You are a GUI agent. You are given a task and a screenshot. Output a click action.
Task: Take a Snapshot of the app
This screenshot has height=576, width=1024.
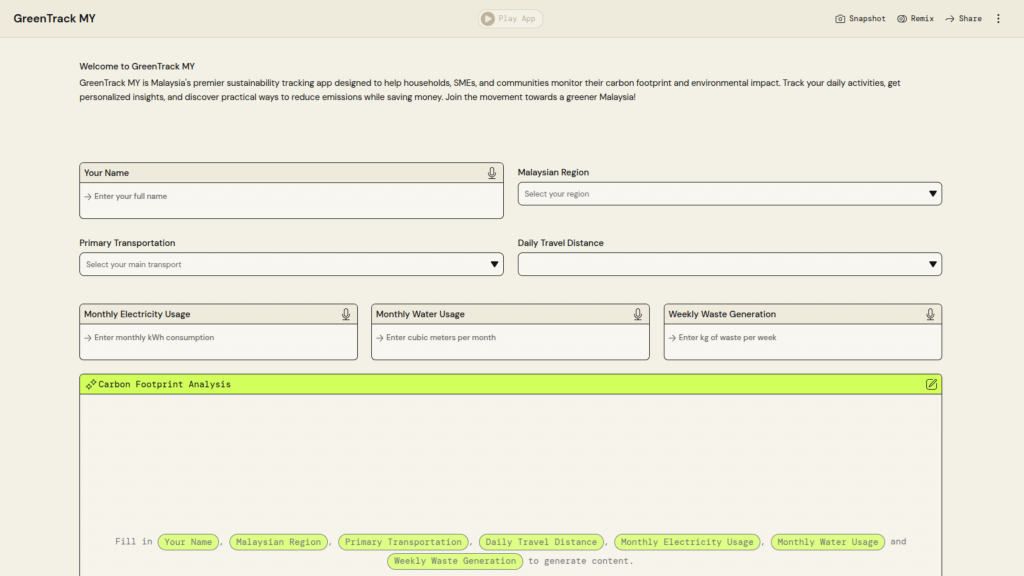pos(861,19)
